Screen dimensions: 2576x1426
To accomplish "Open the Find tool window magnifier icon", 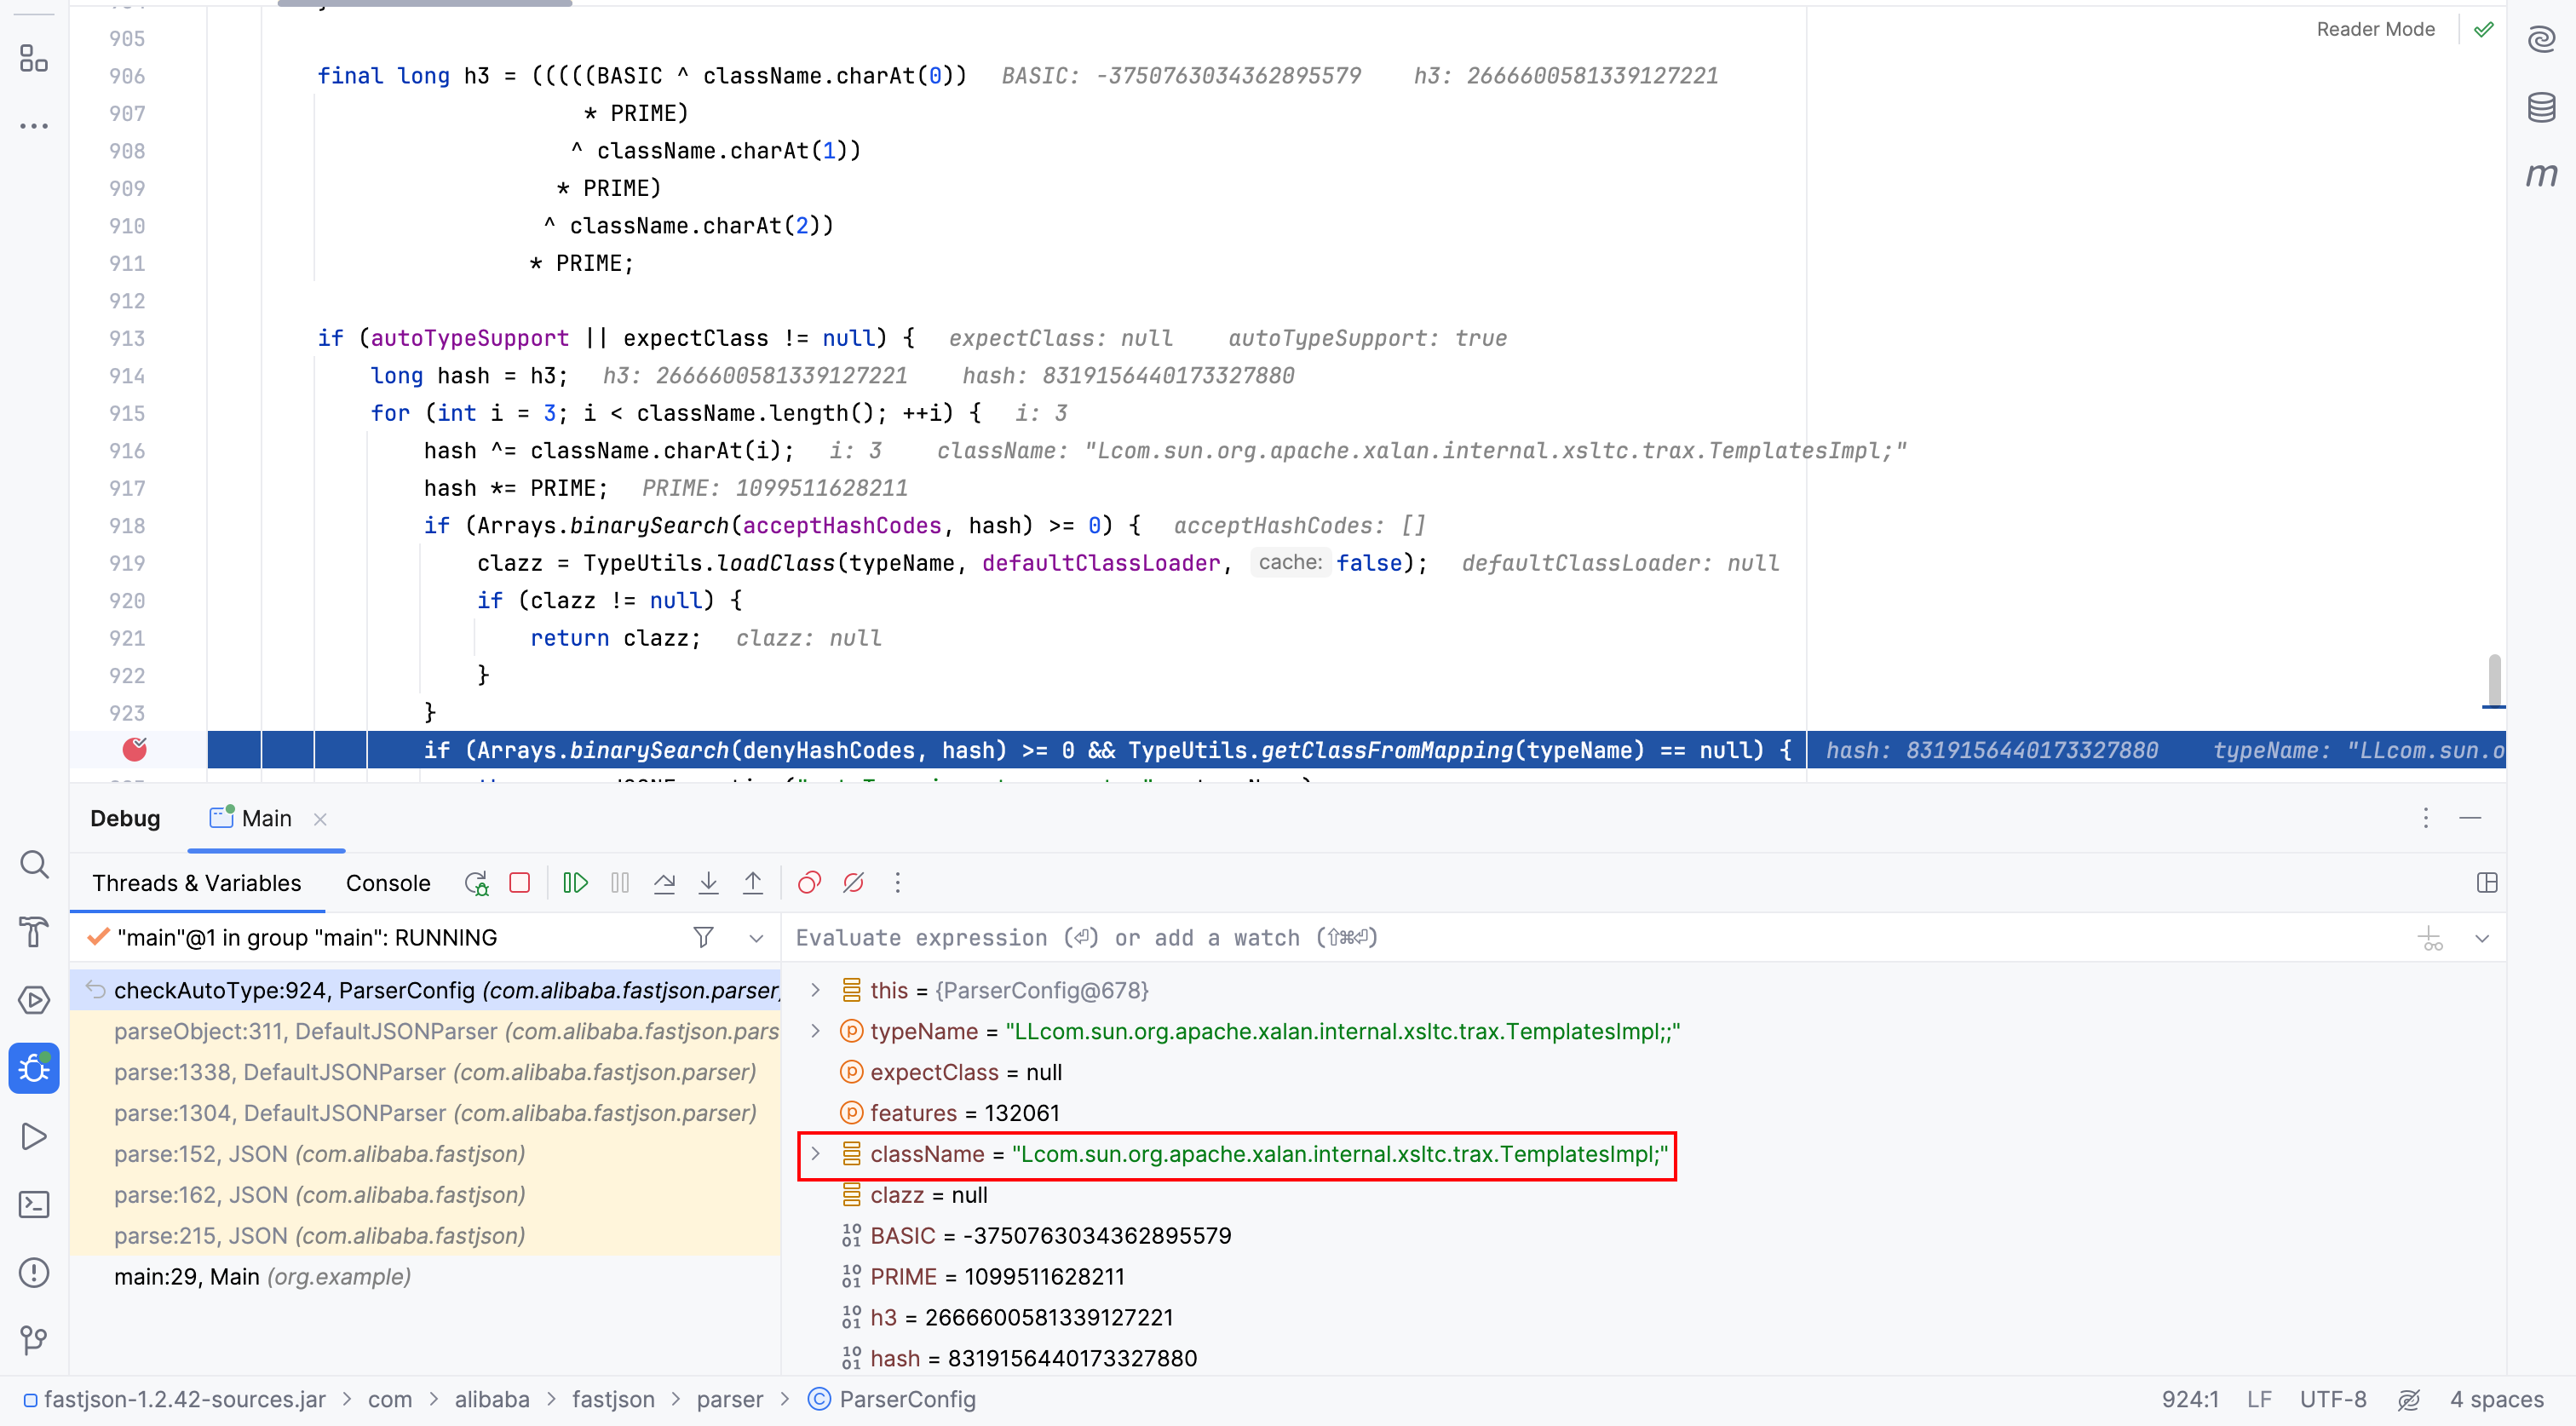I will (x=34, y=864).
